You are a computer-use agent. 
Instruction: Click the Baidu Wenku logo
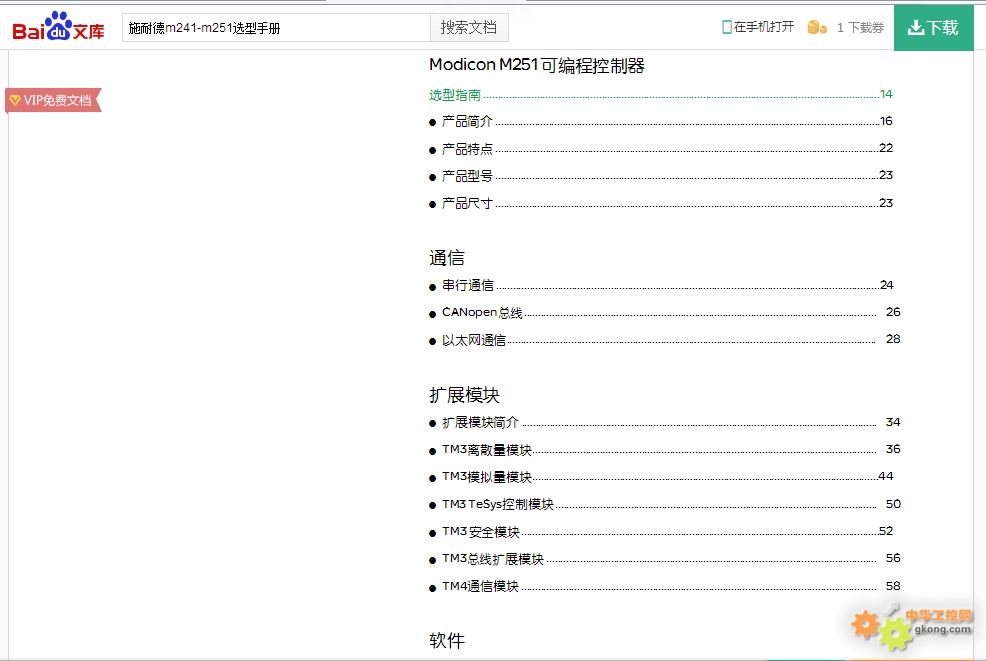pyautogui.click(x=59, y=27)
